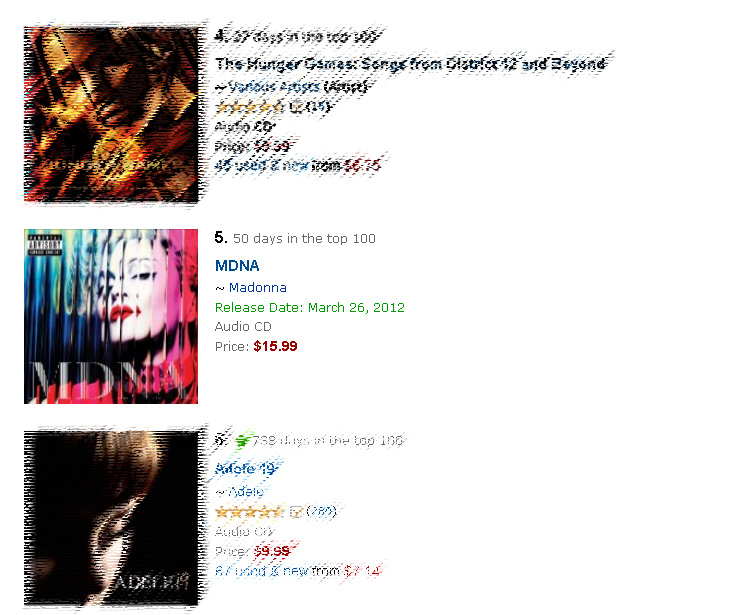Open The Hunger Games soundtrack title link
This screenshot has height=615, width=742.
(410, 63)
